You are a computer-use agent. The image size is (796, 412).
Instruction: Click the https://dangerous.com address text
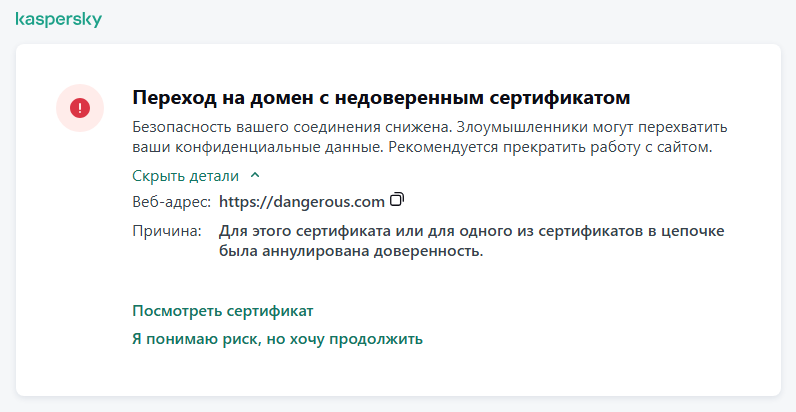point(301,202)
